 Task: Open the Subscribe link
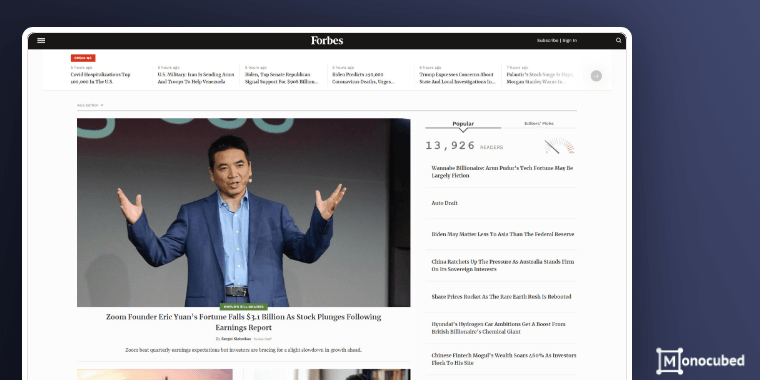[x=547, y=41]
